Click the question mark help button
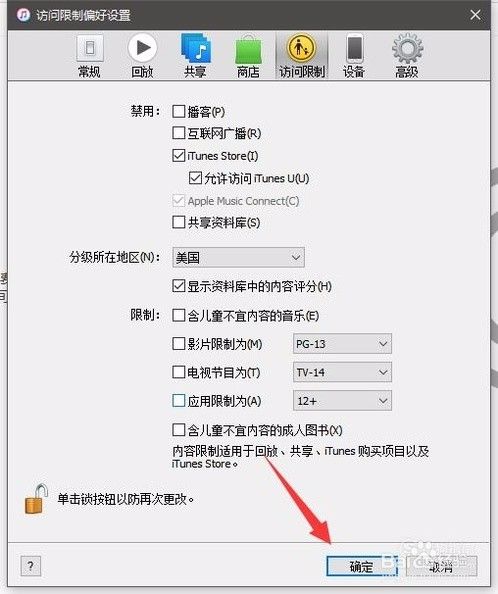 31,566
